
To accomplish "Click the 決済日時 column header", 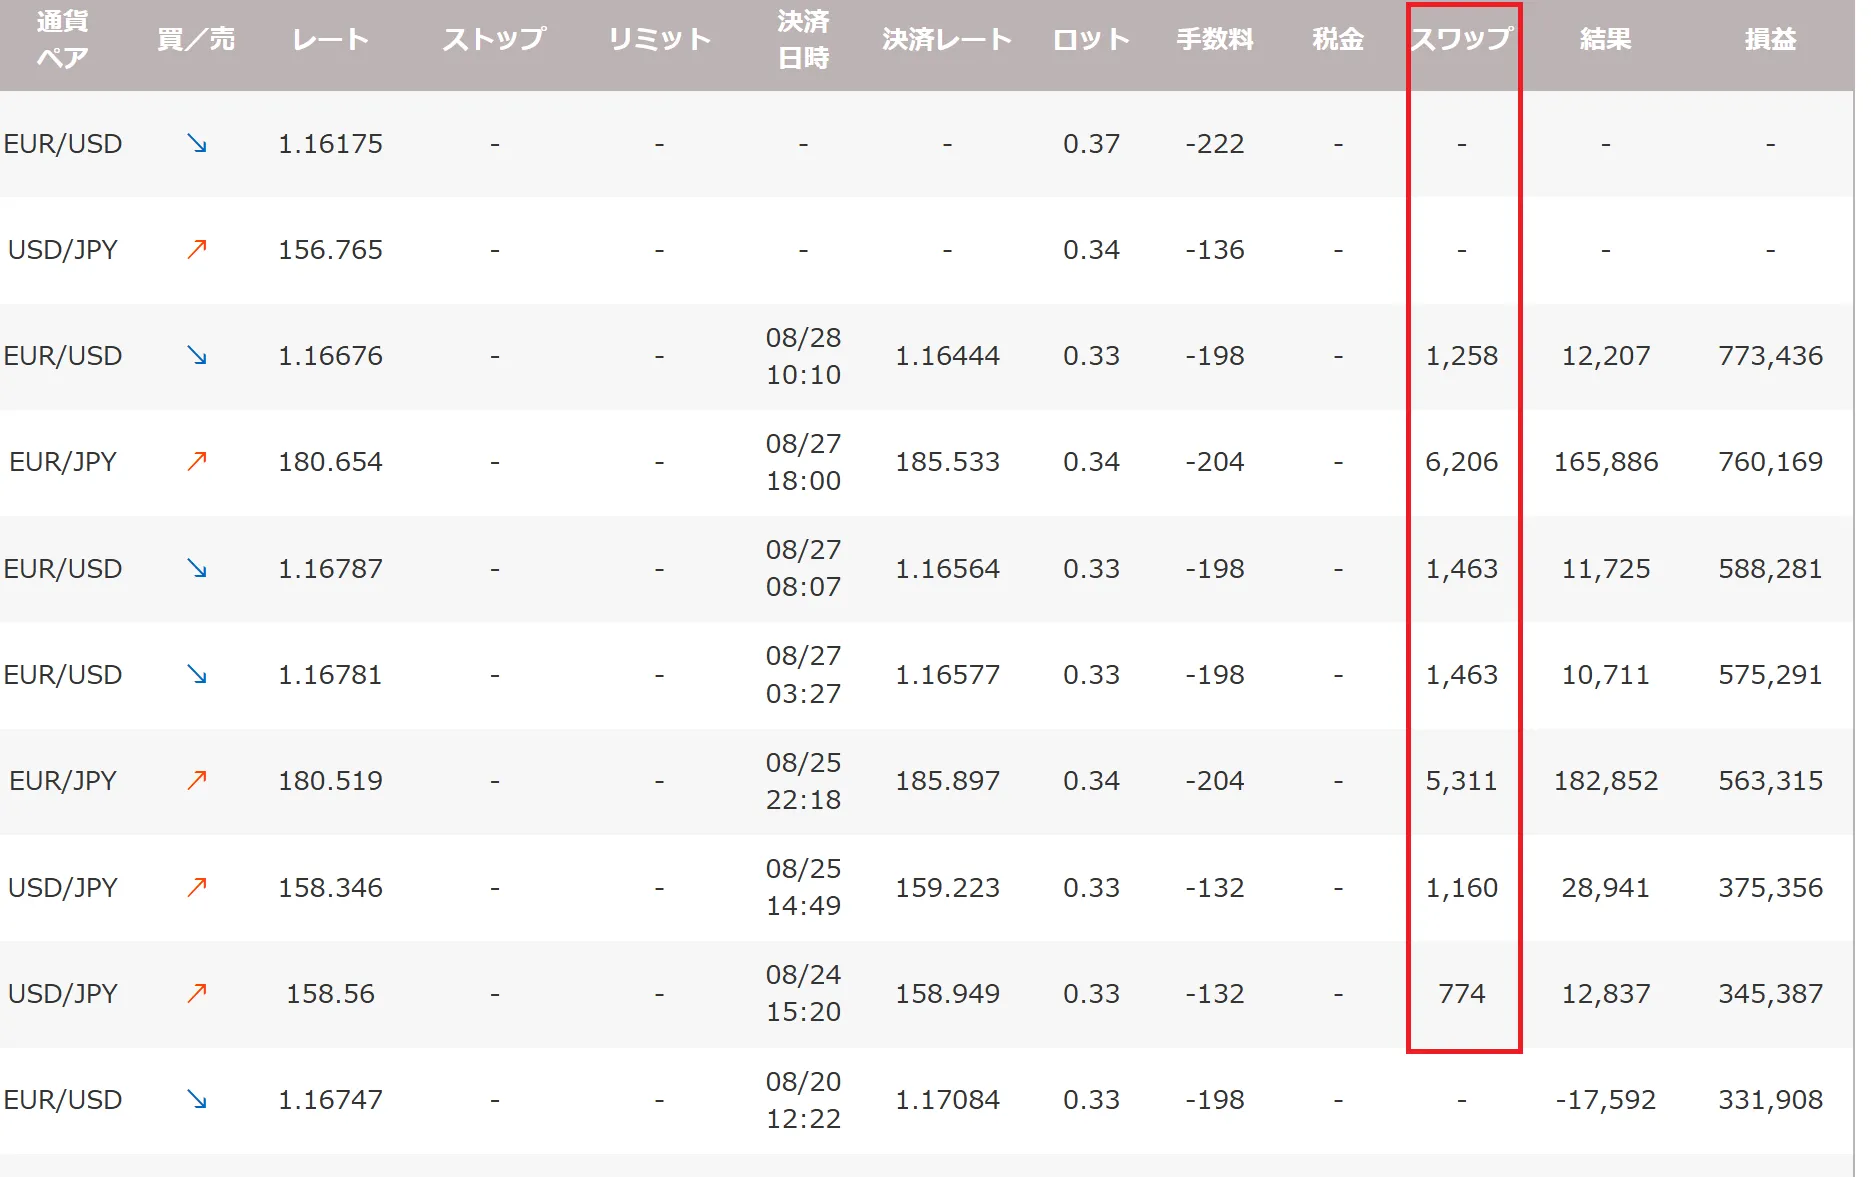I will tap(803, 39).
